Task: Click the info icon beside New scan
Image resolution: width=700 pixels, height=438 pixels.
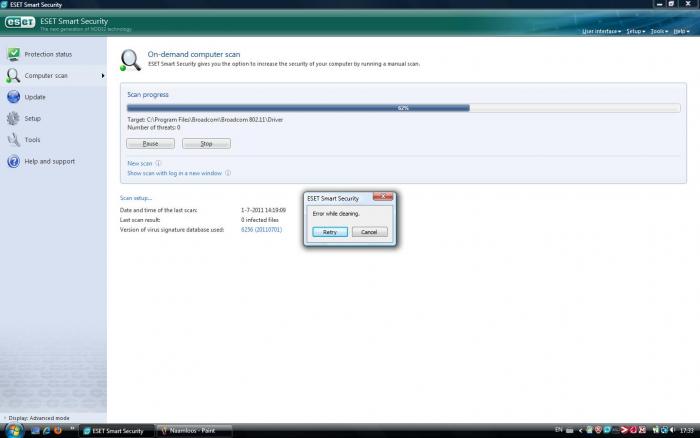Action: point(158,163)
